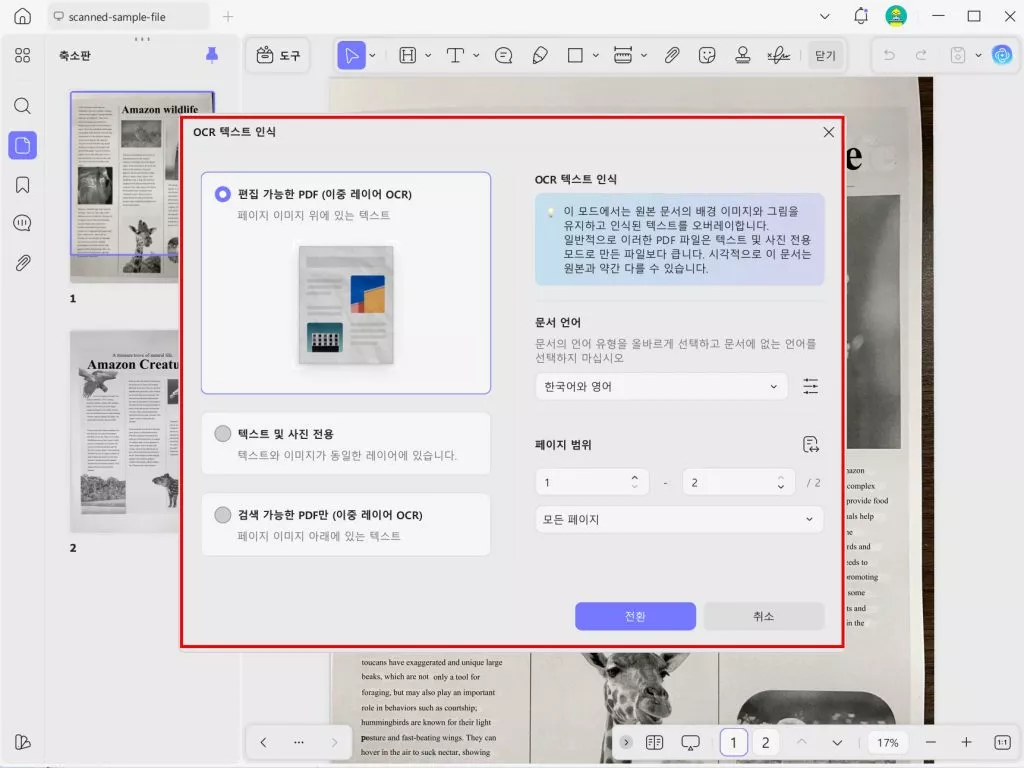Open the tools menu button
1024x768 pixels.
[278, 56]
